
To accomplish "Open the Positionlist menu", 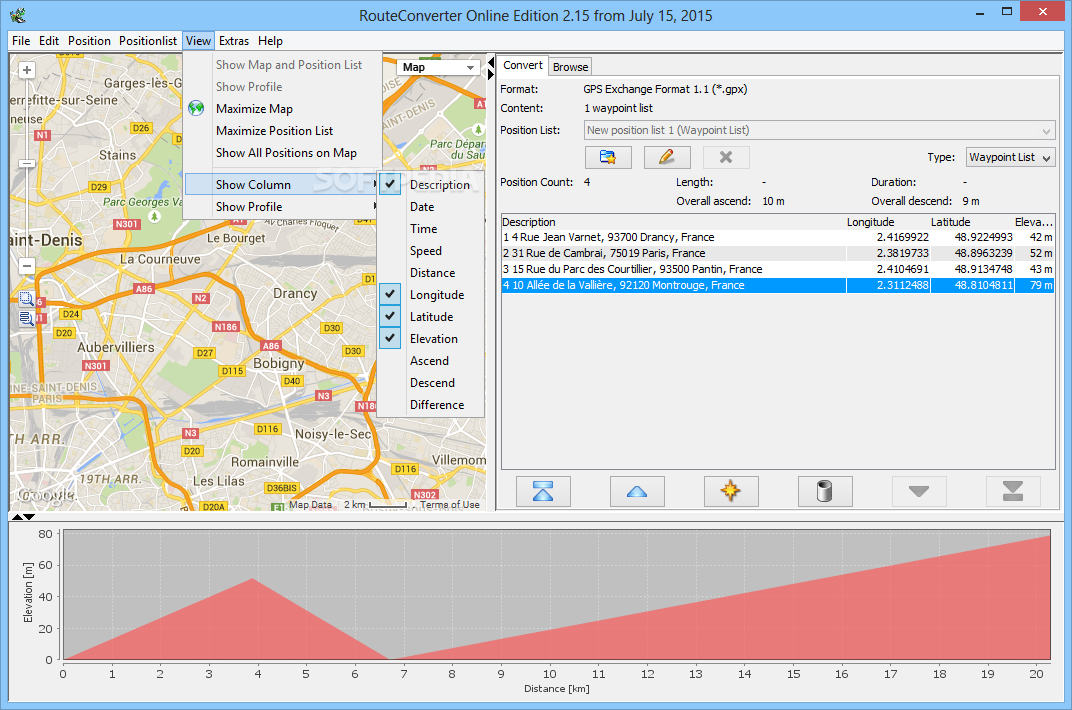I will 148,41.
